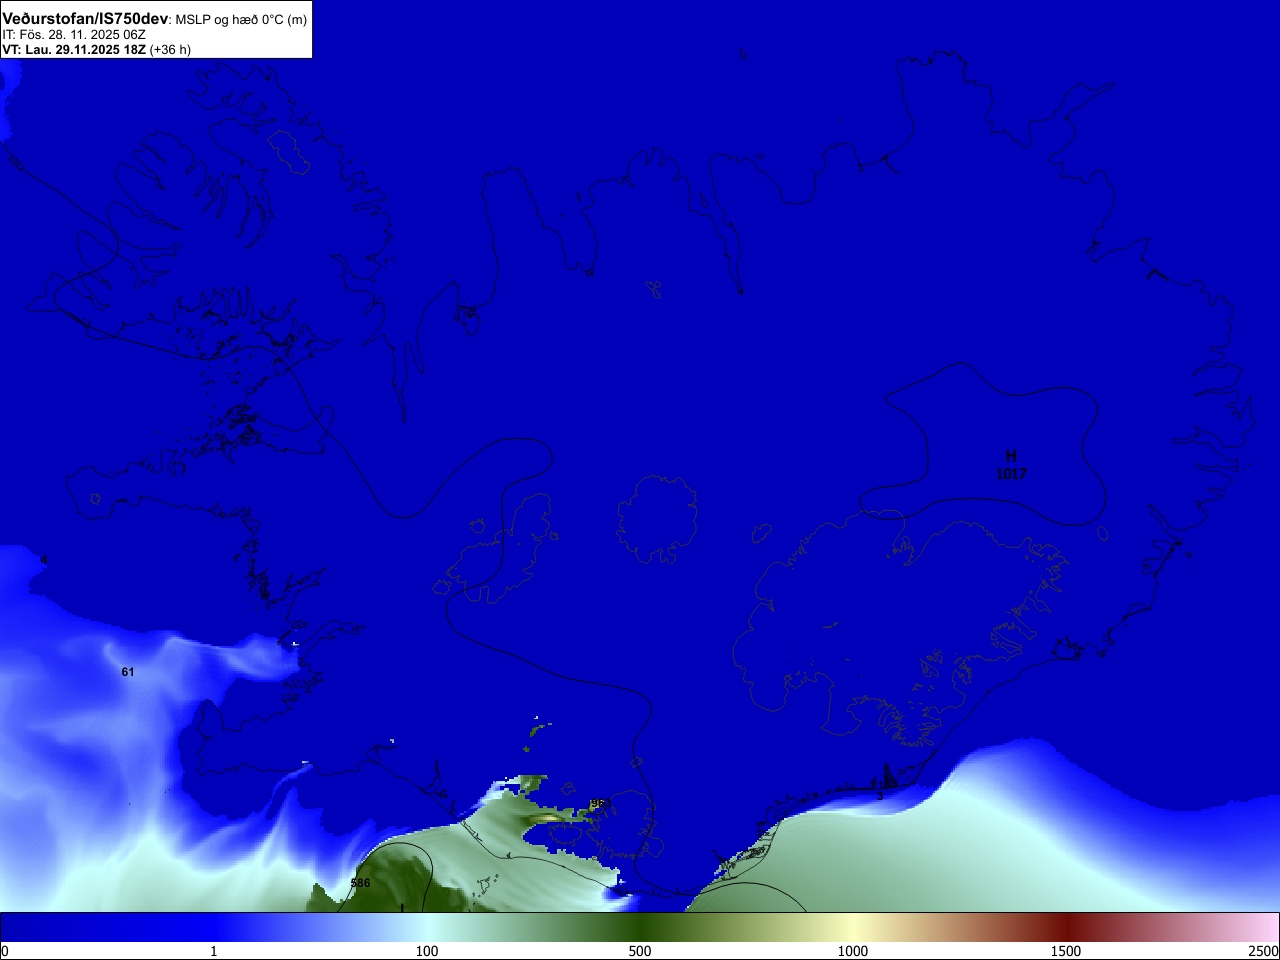
Task: Click the "61" height value on the map
Action: coord(128,672)
